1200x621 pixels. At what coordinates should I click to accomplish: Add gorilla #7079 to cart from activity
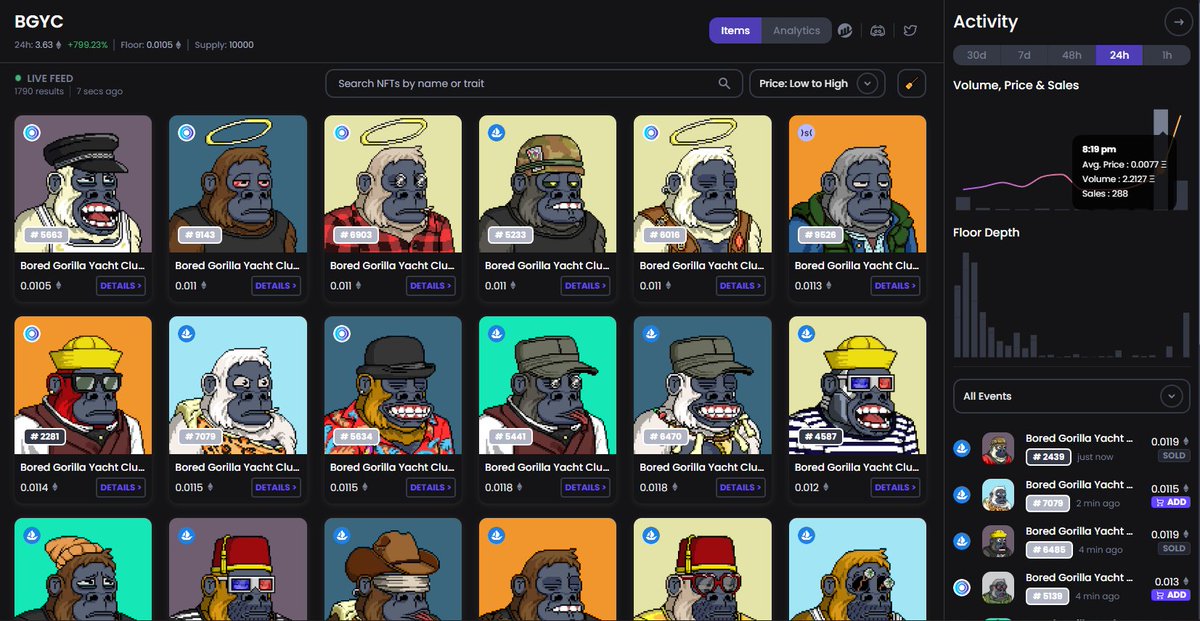[1171, 502]
